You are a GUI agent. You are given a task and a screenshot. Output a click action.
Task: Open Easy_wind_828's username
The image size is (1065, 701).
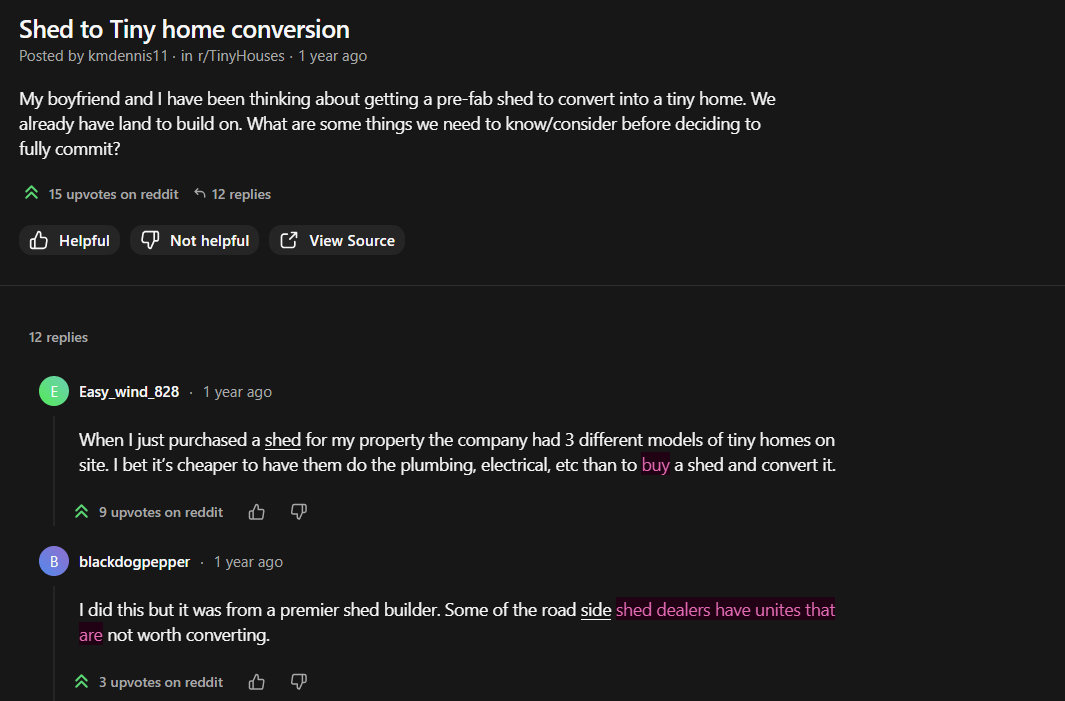(x=129, y=392)
